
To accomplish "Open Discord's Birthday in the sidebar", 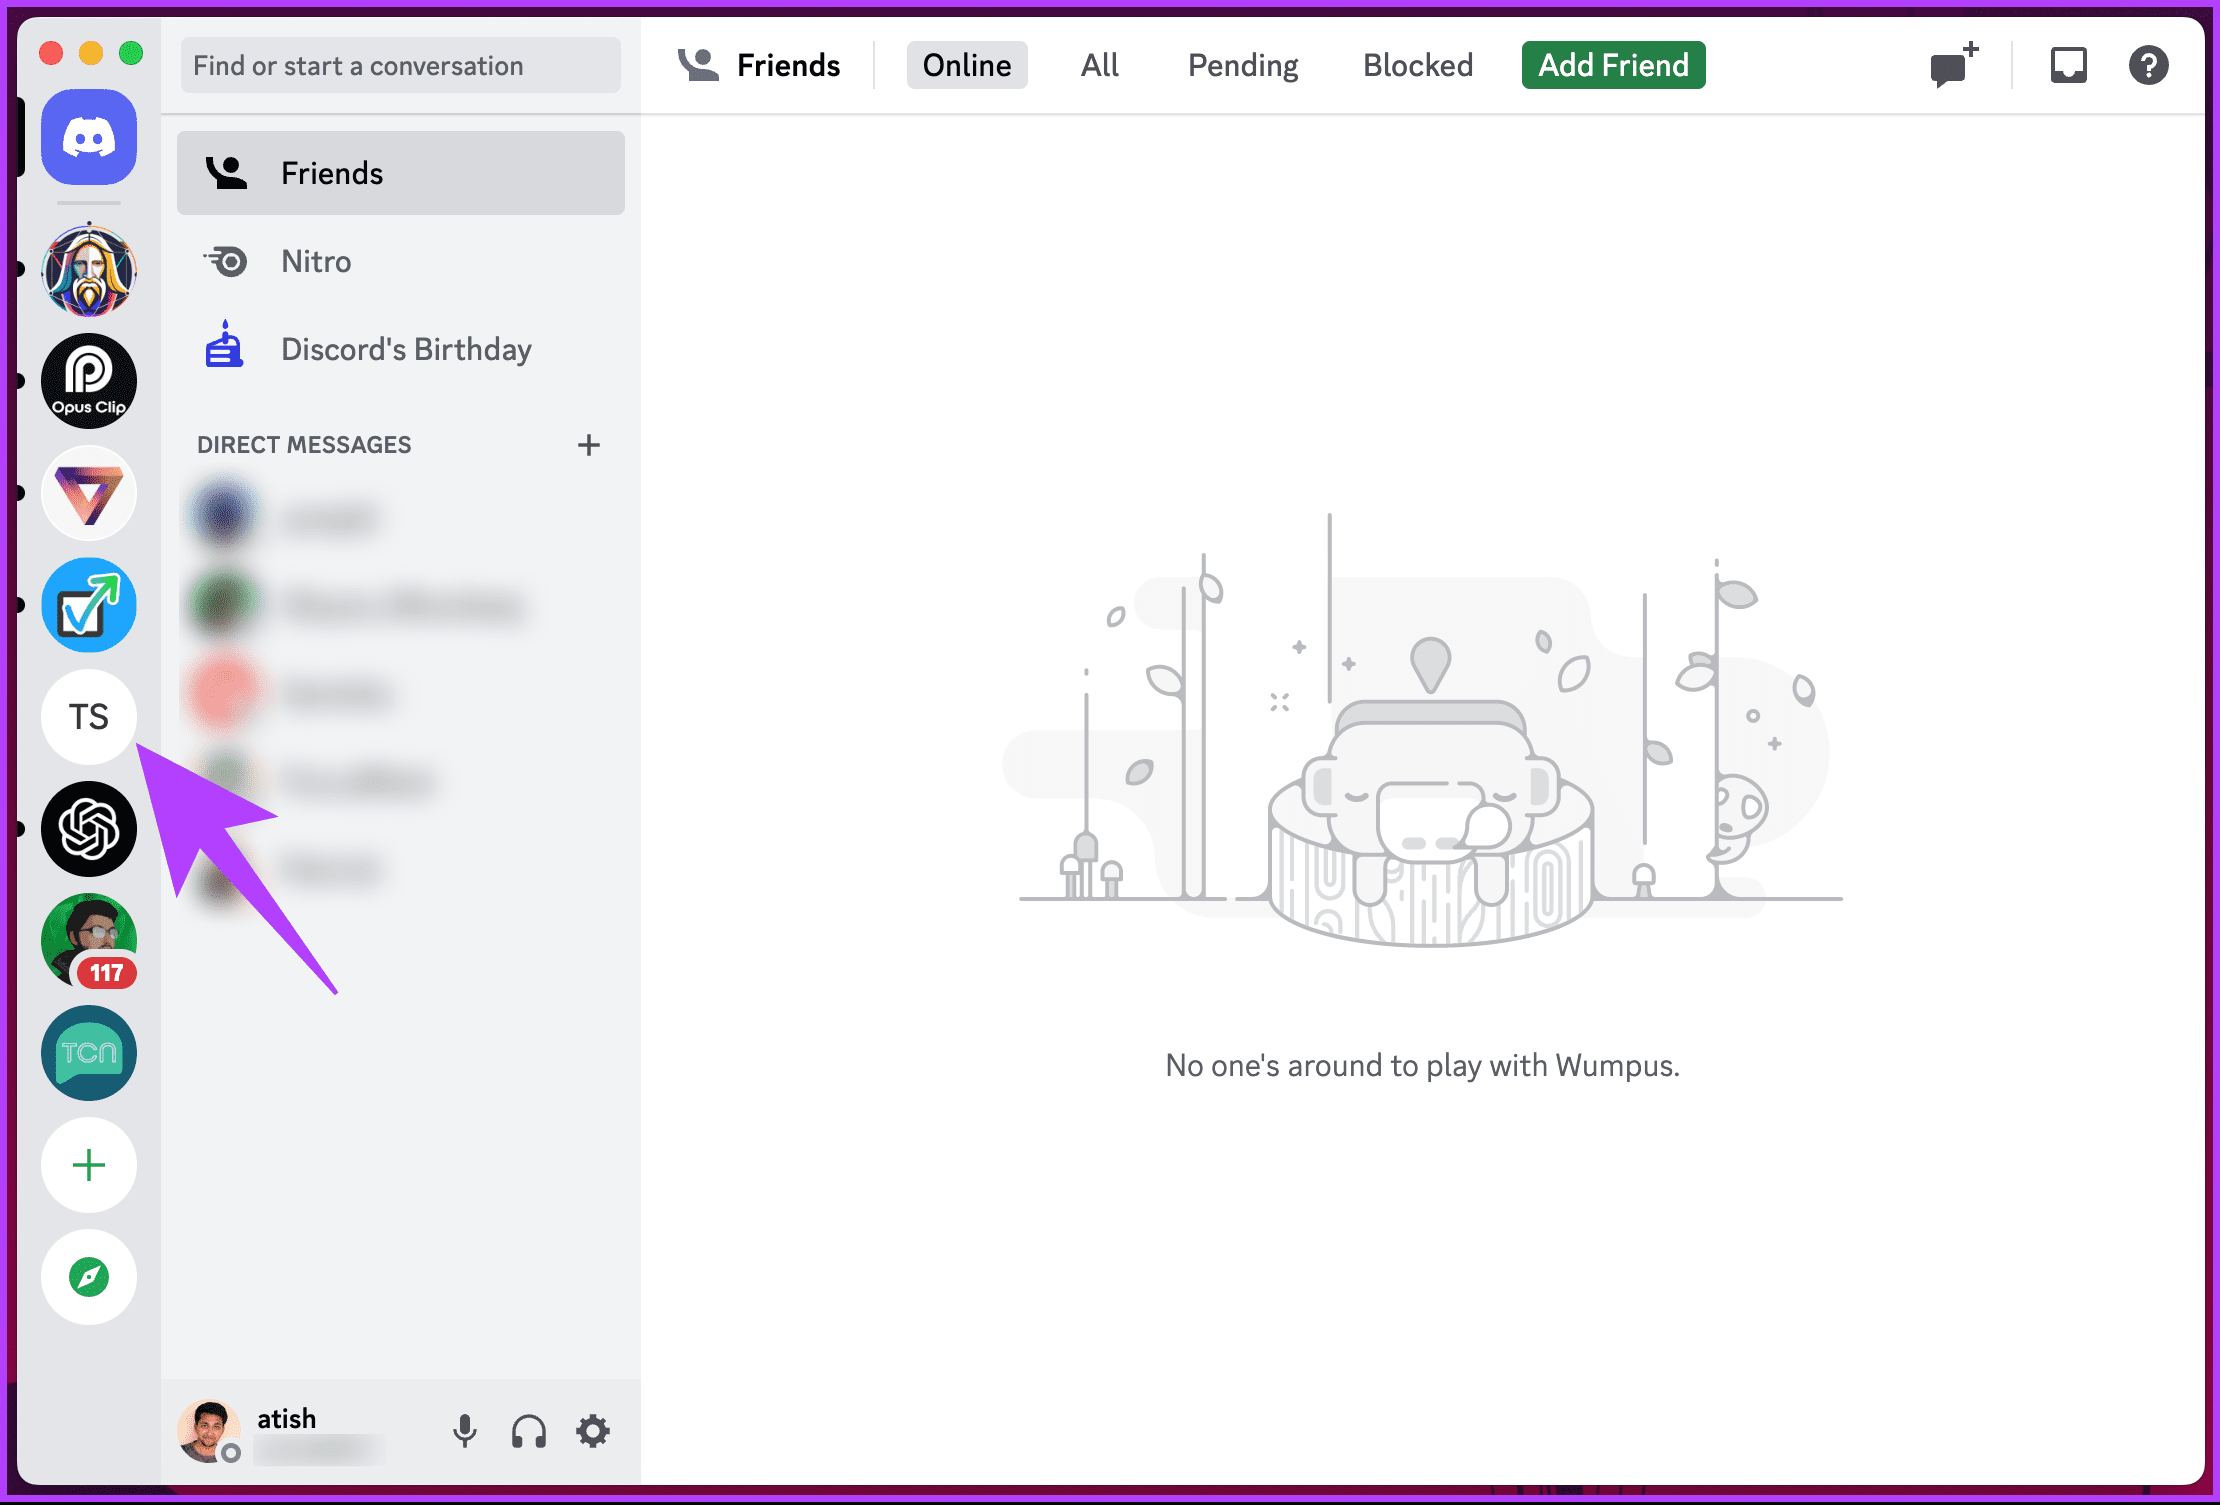I will pos(401,349).
